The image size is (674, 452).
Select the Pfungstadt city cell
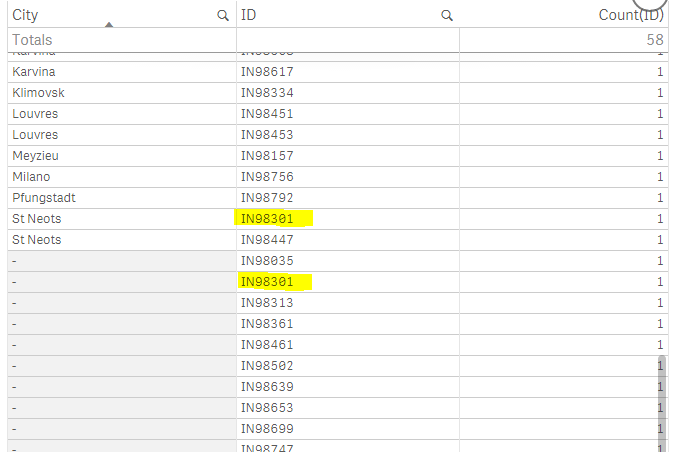click(x=43, y=198)
